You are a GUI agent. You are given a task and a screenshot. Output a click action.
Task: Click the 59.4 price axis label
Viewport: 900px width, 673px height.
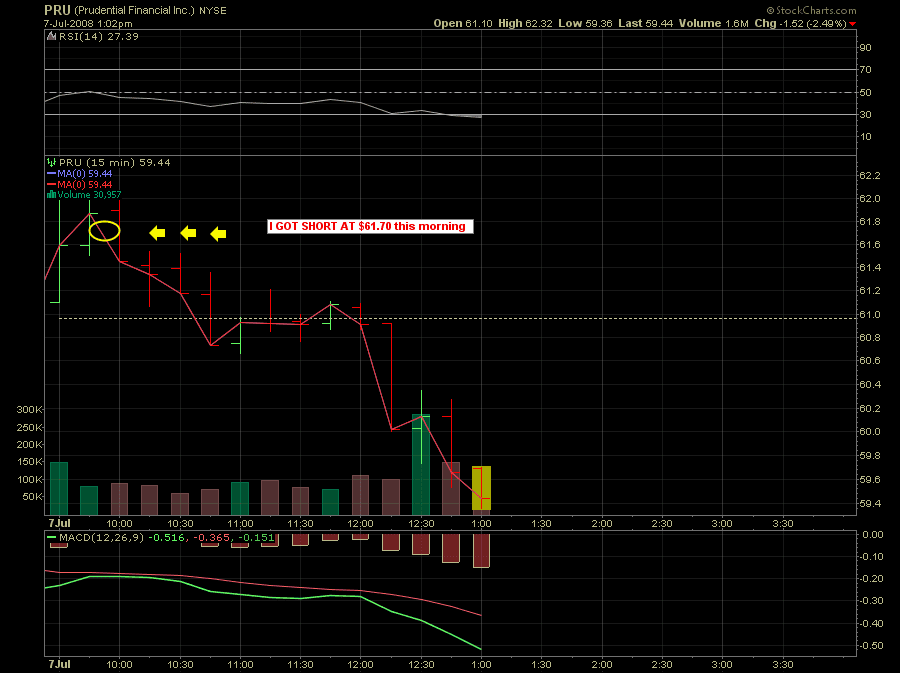(x=870, y=504)
